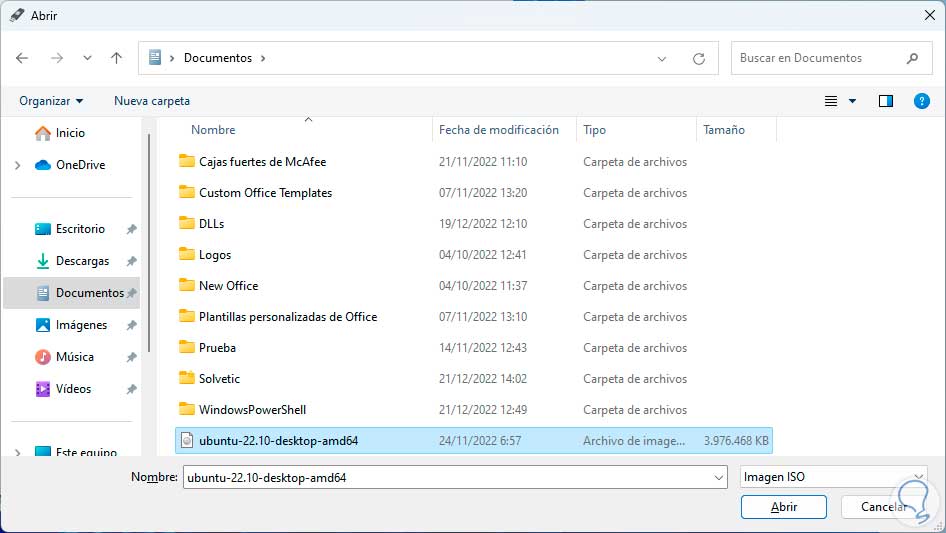Click the 24/11/2022 6:57 date cell
Screen dimensions: 946x533
480,441
